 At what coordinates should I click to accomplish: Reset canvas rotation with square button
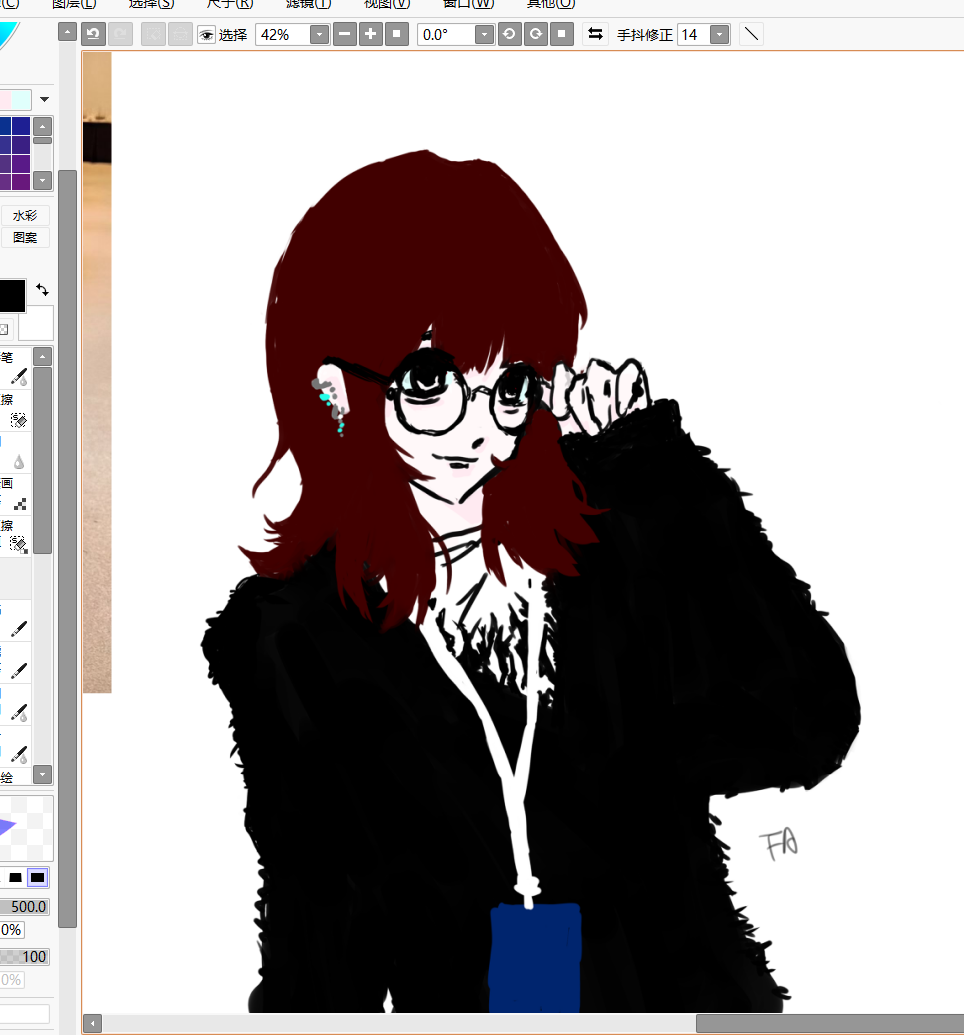(x=562, y=34)
